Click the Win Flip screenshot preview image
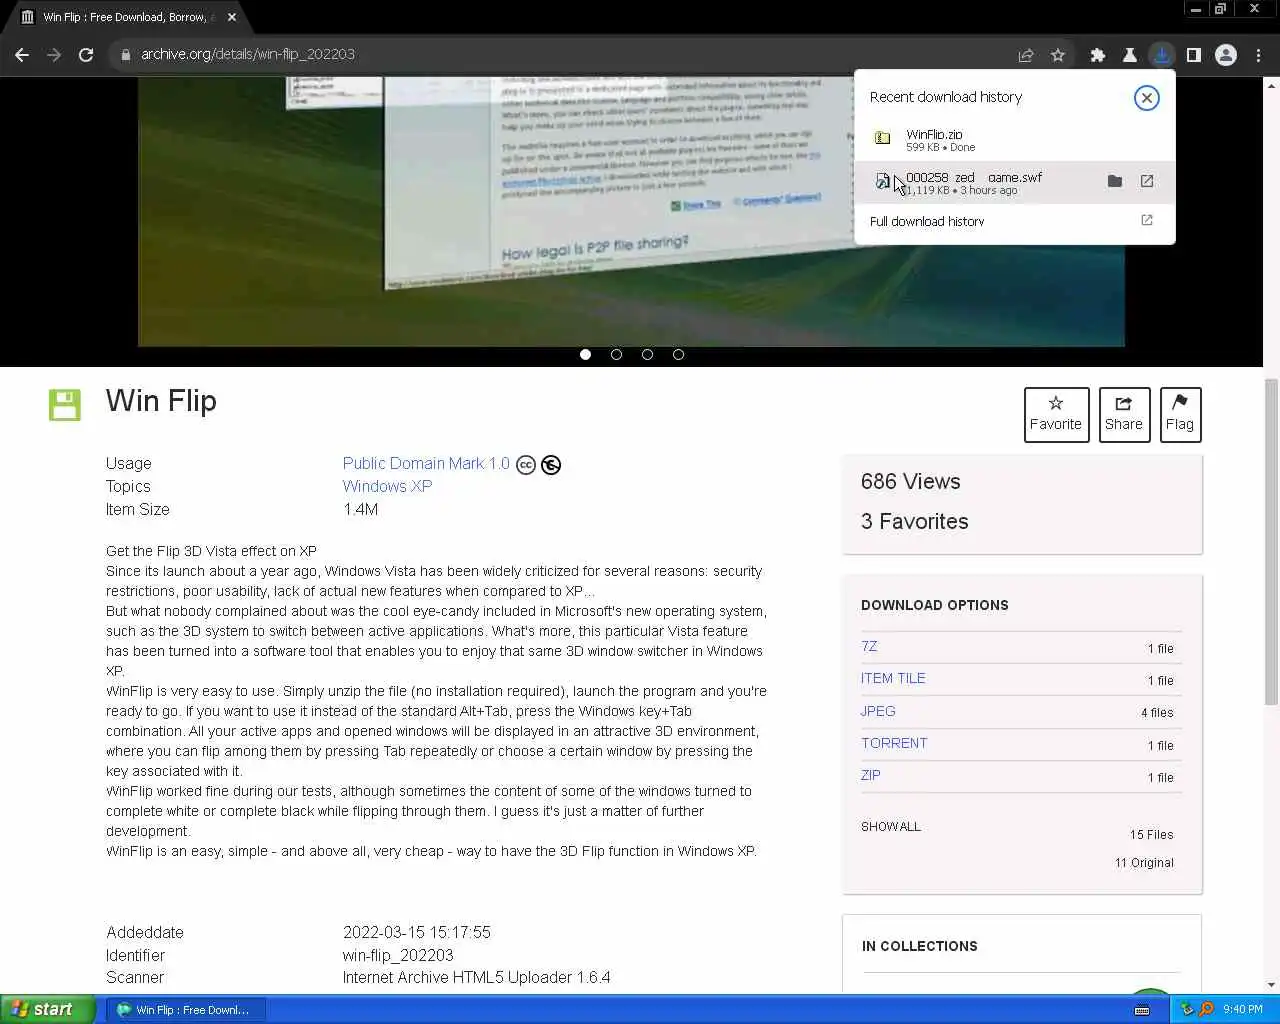 pos(631,212)
